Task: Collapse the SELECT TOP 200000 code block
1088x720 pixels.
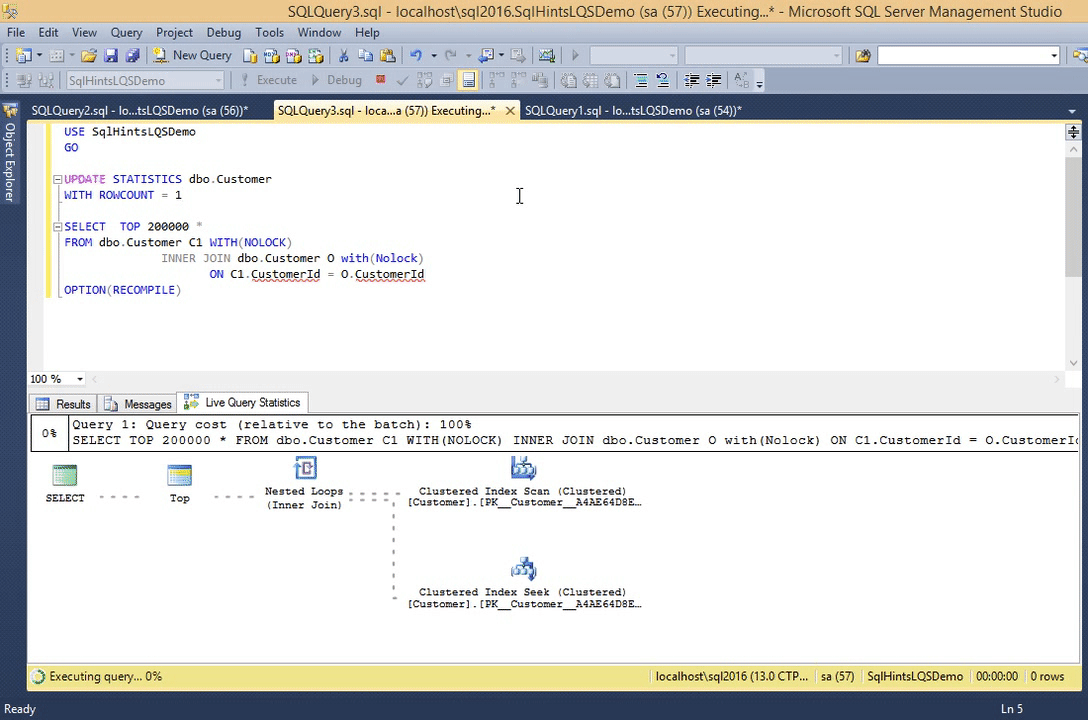Action: (57, 227)
